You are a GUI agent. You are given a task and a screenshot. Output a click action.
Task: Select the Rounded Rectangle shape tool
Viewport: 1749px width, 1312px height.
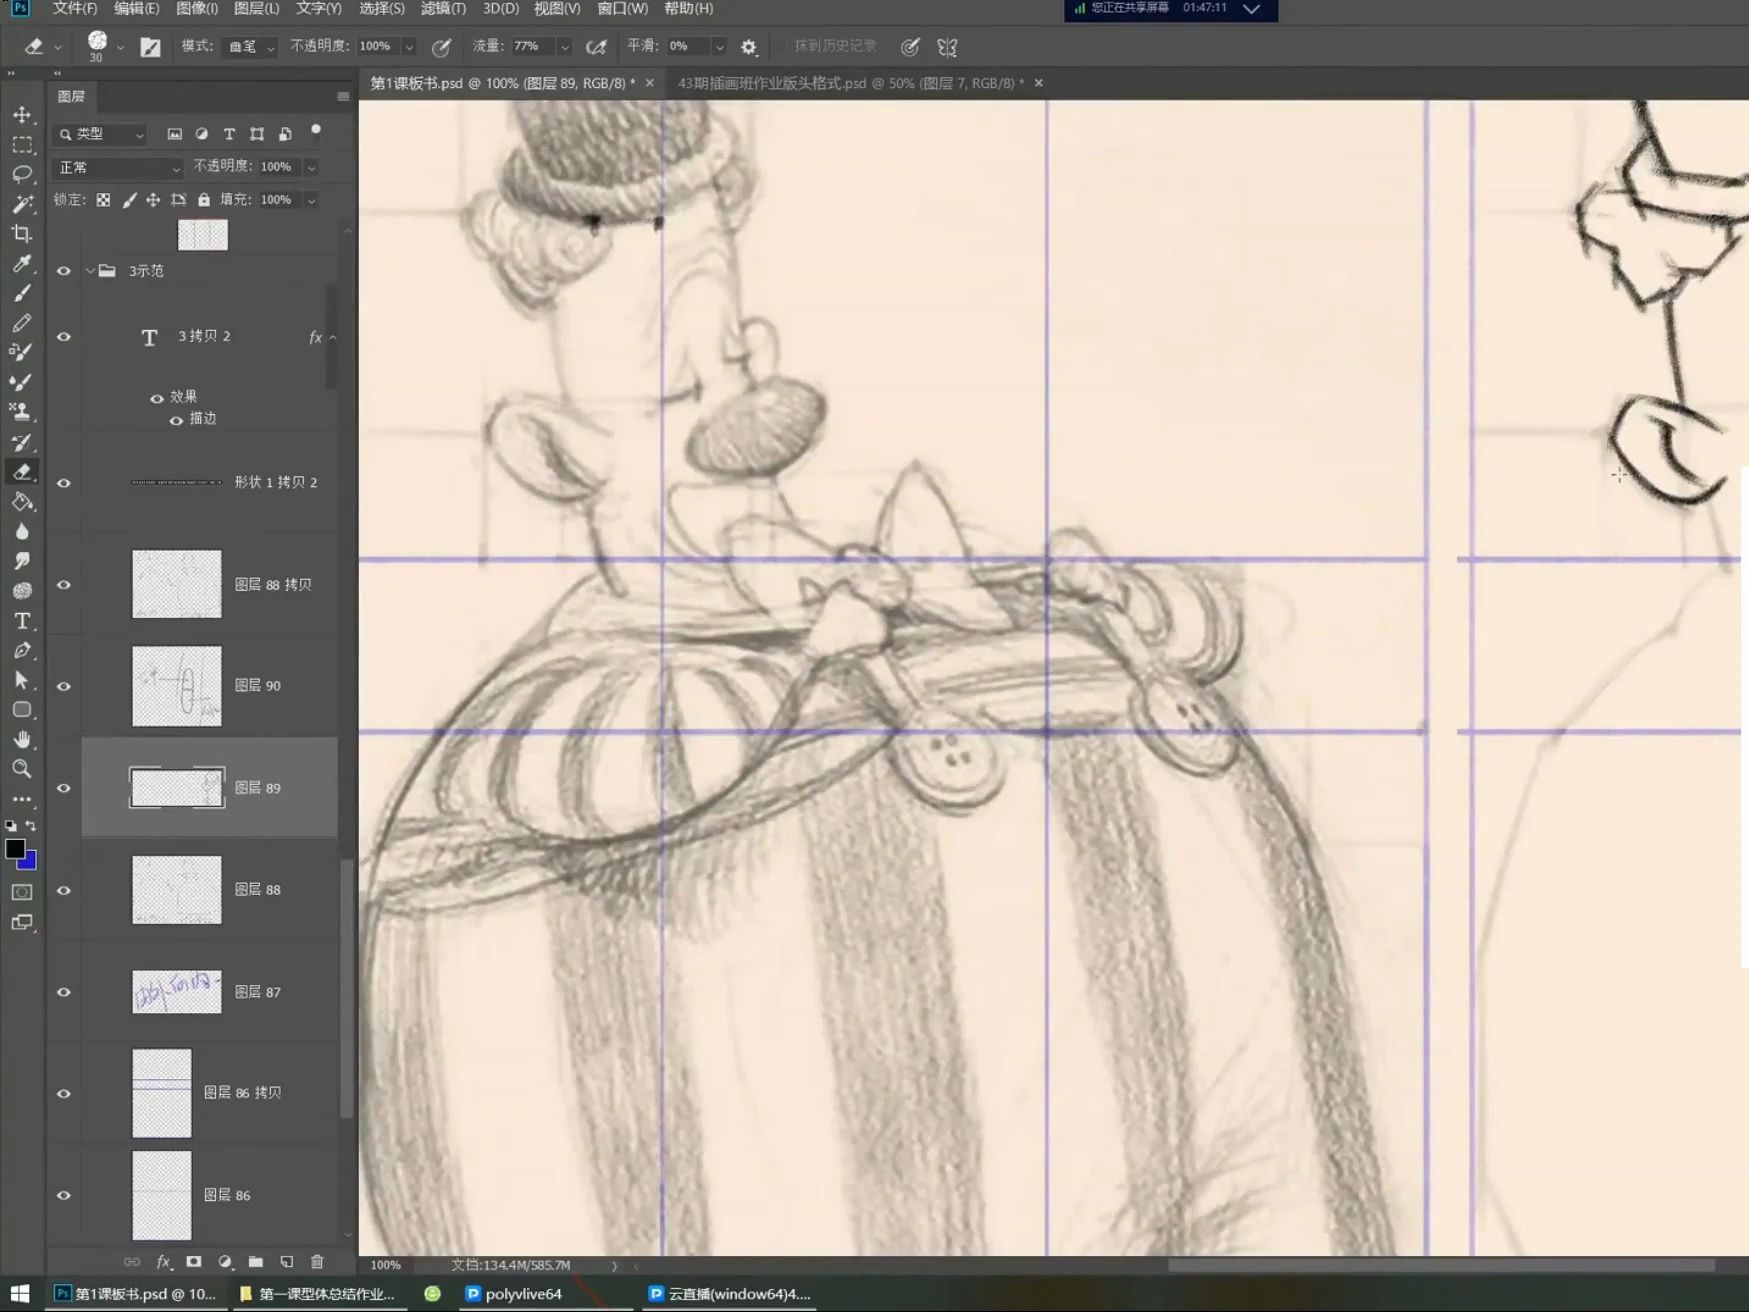point(22,710)
